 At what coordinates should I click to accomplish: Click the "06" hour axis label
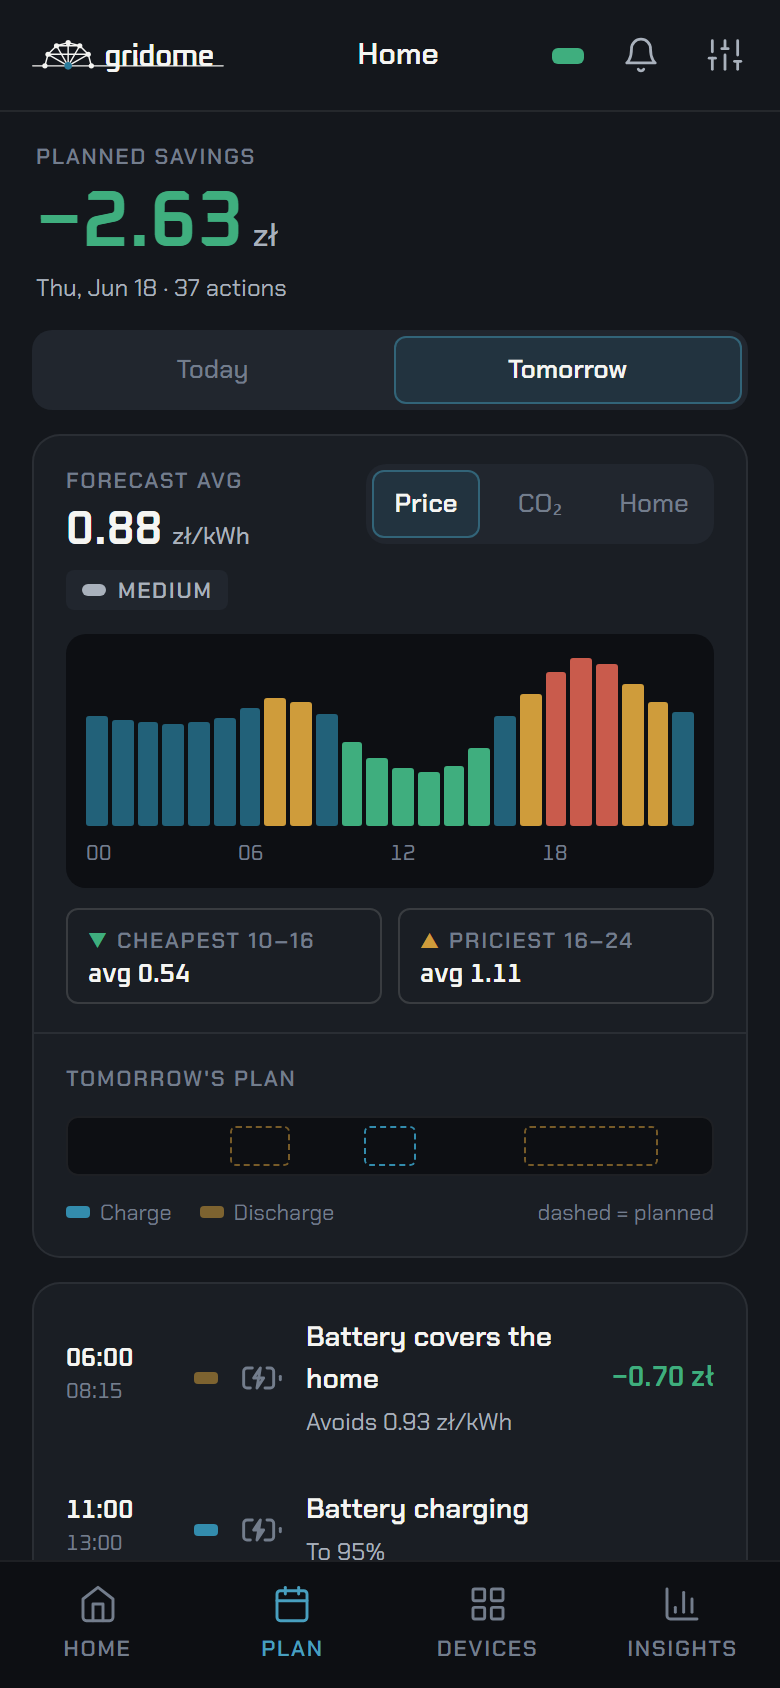(x=251, y=853)
